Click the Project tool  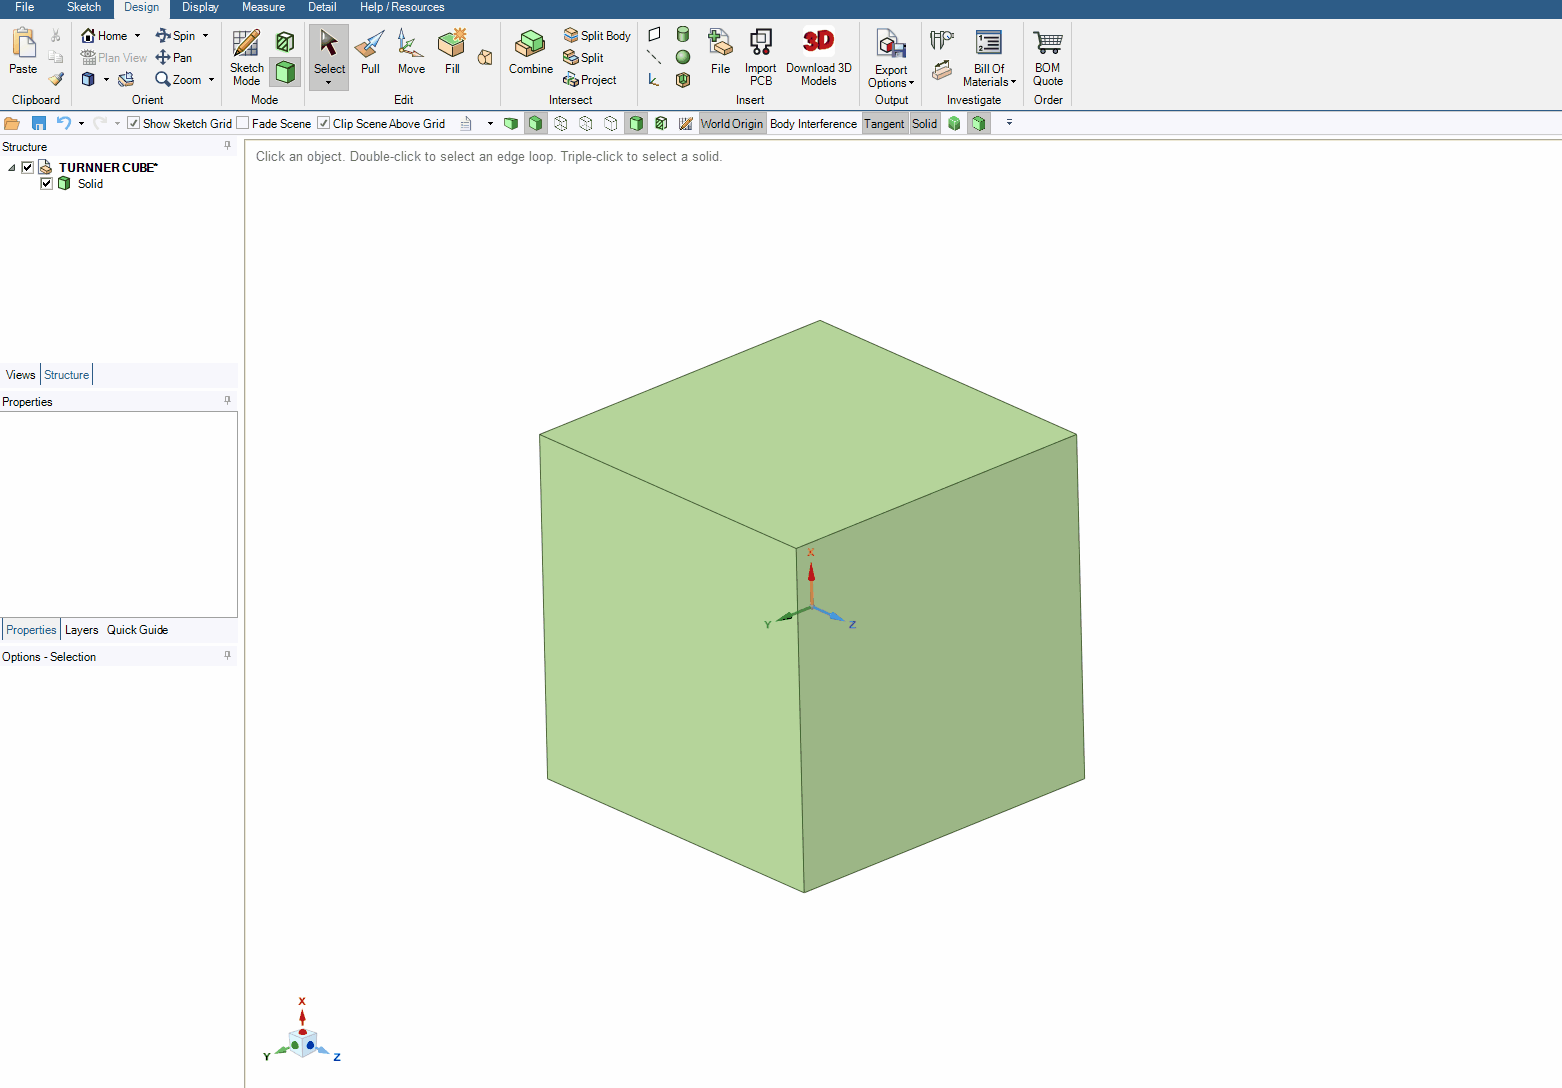(x=590, y=80)
